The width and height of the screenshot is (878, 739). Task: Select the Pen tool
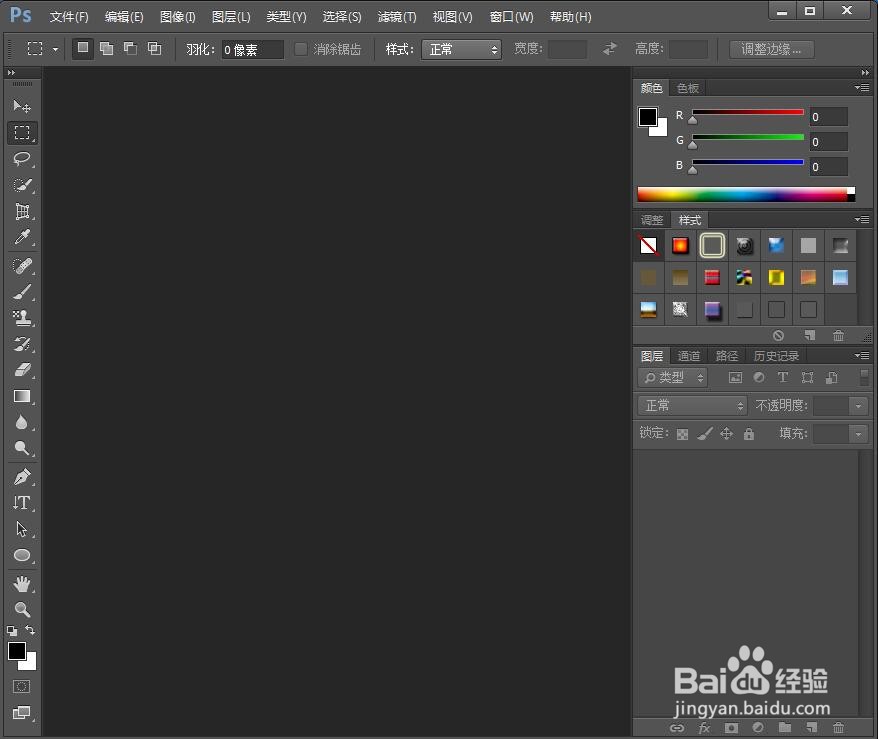coord(22,477)
